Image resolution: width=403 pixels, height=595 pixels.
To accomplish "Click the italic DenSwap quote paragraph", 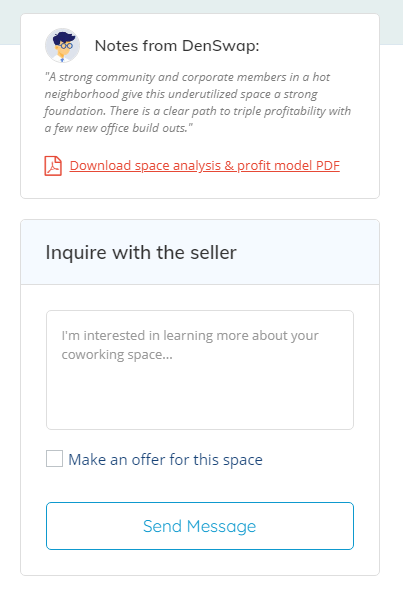I will click(197, 102).
